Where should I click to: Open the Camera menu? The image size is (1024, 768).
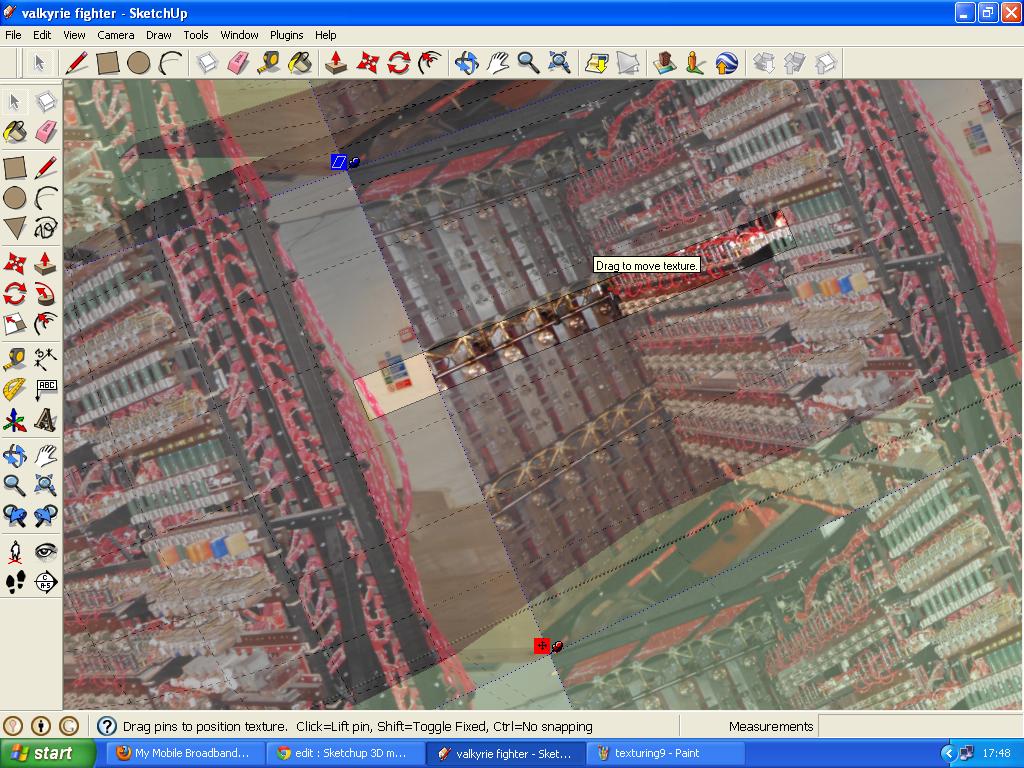[116, 35]
